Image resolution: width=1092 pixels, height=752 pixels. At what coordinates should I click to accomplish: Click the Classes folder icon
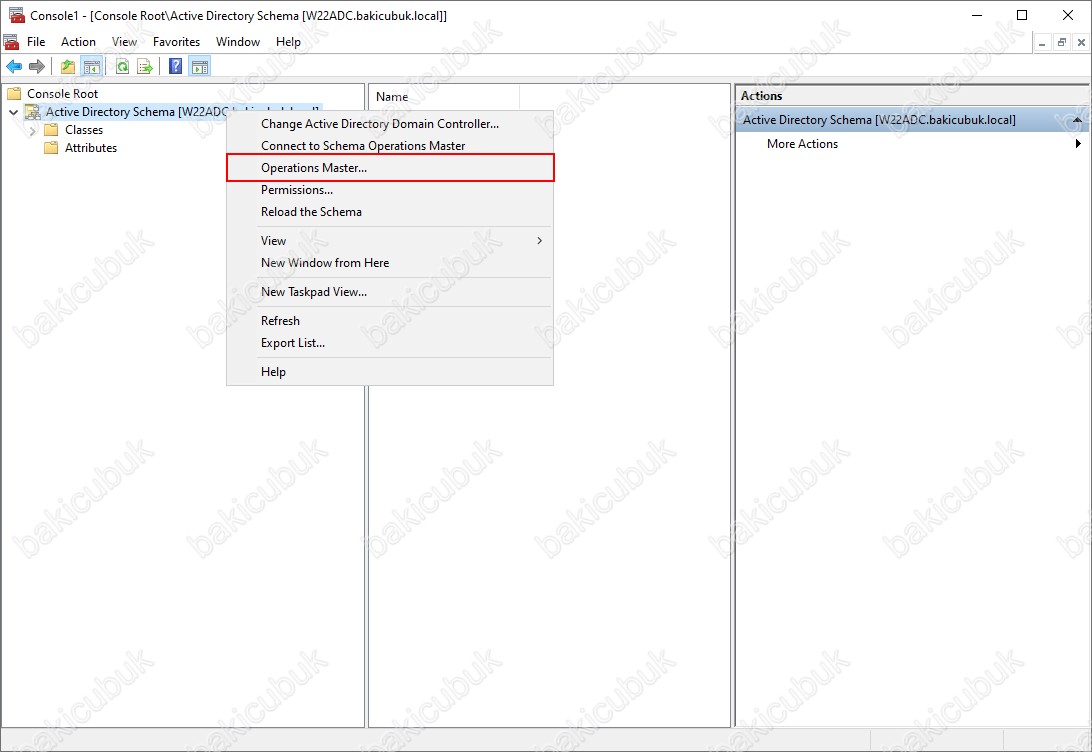coord(51,130)
